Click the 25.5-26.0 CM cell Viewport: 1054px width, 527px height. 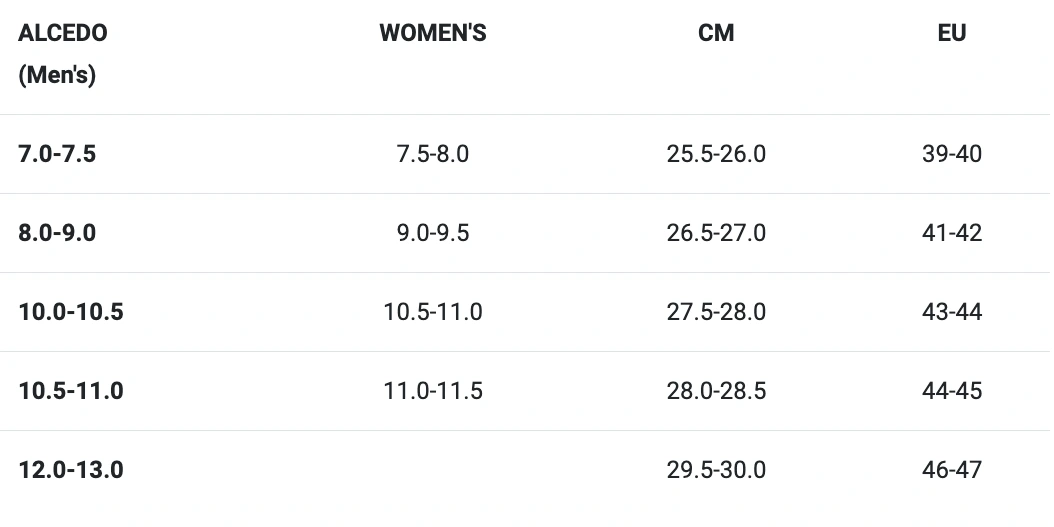click(716, 154)
